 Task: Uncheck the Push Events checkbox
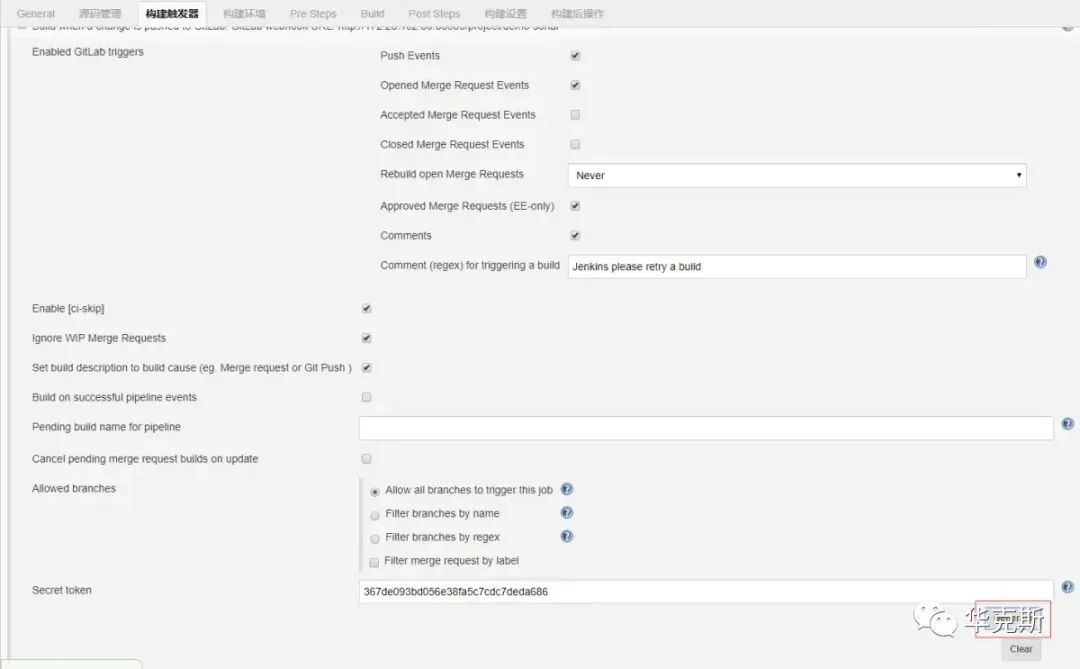tap(575, 56)
